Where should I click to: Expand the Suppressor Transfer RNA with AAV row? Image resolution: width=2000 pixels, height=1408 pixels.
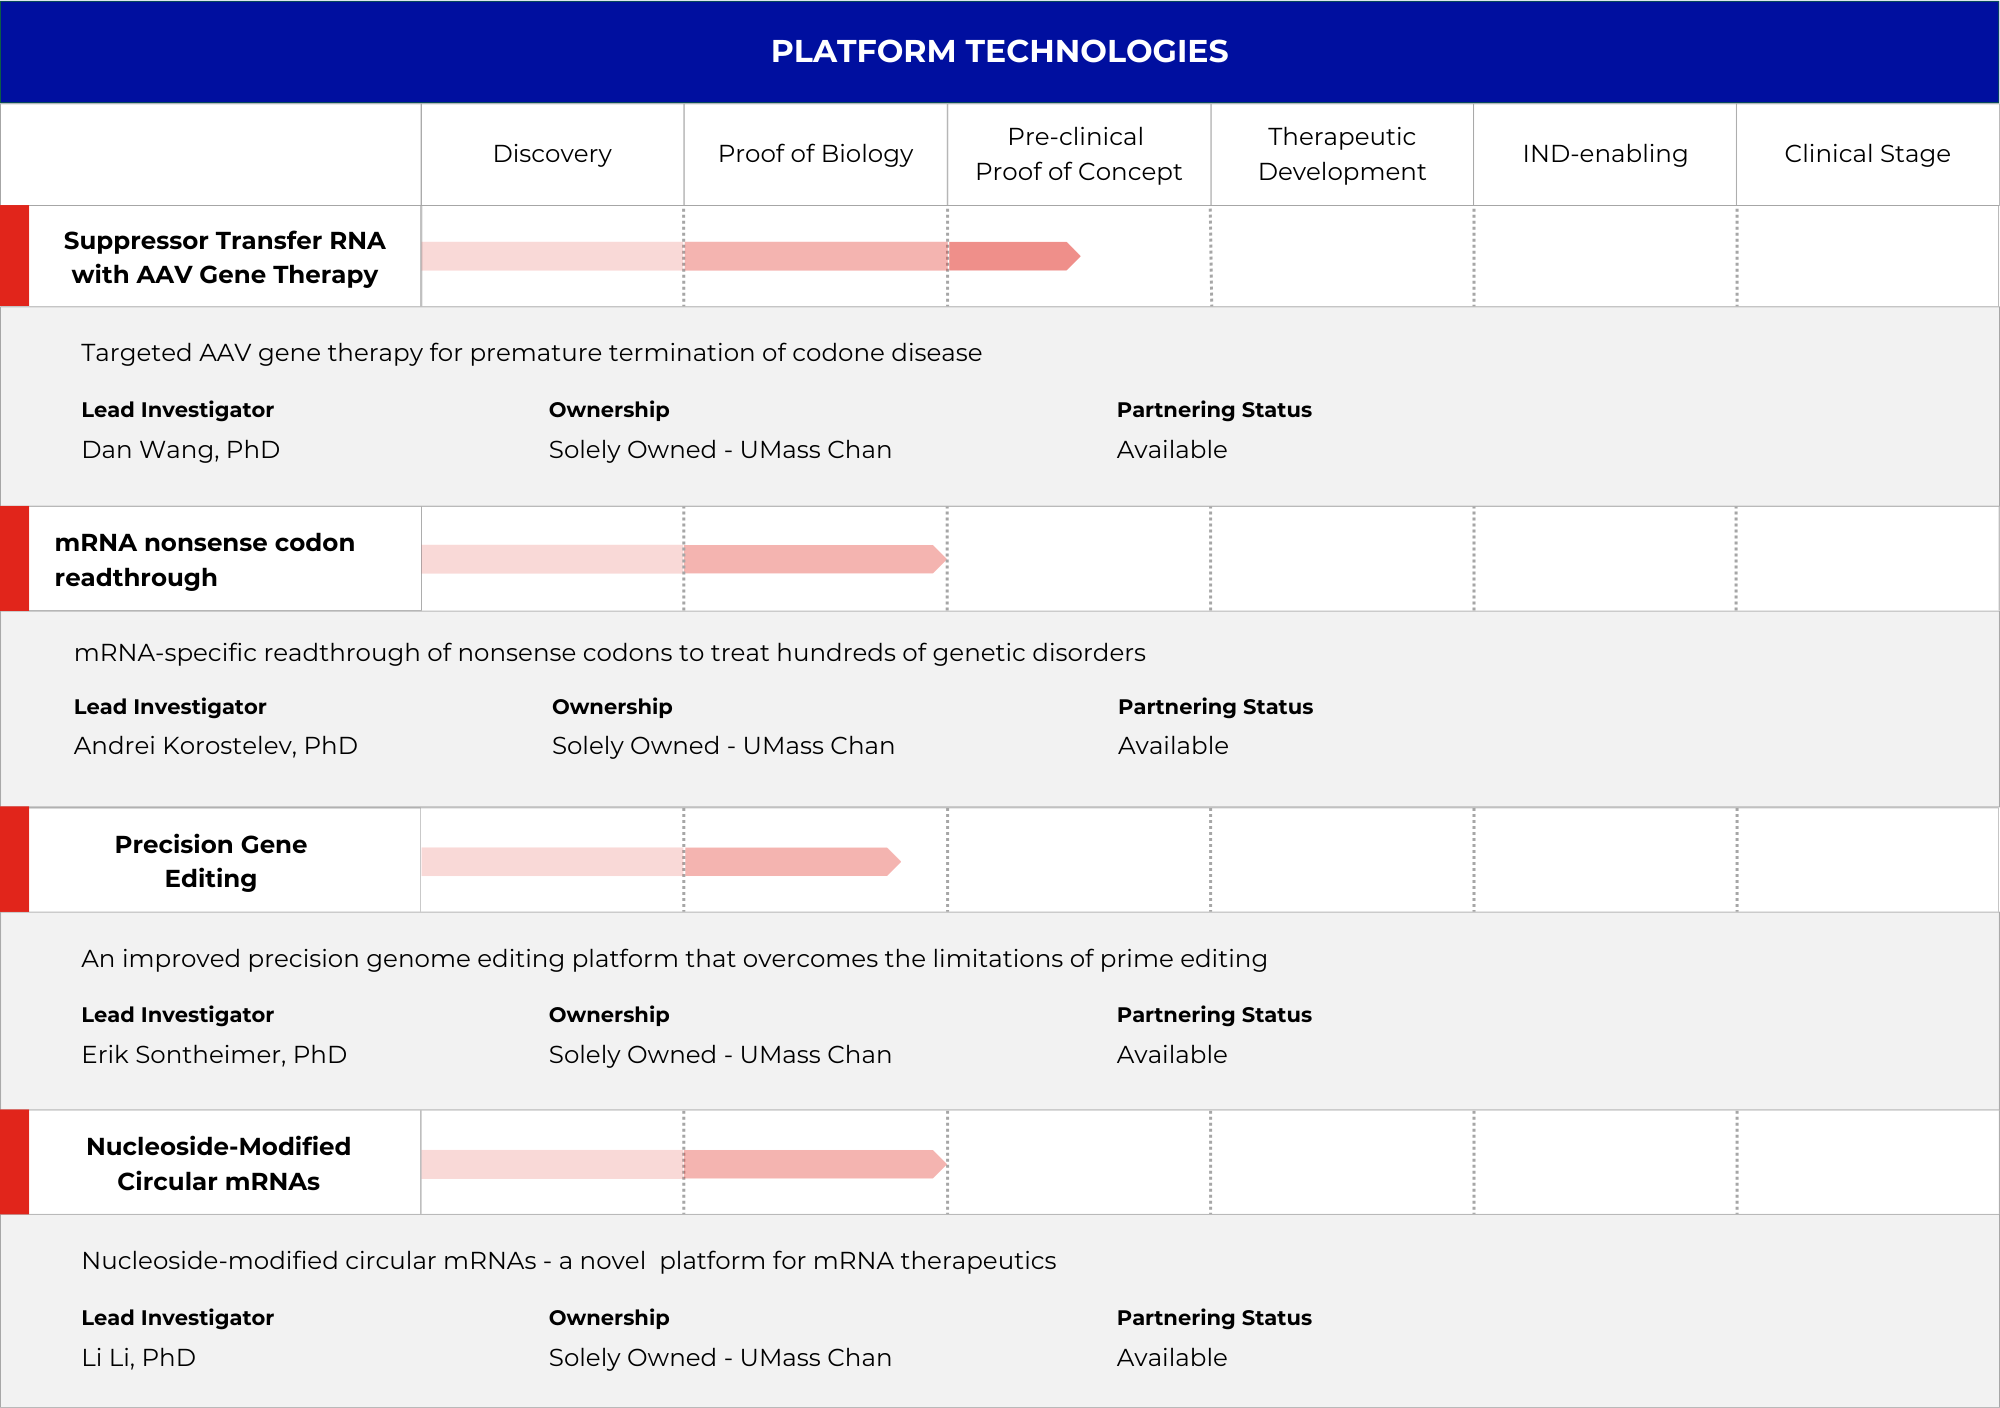(224, 257)
